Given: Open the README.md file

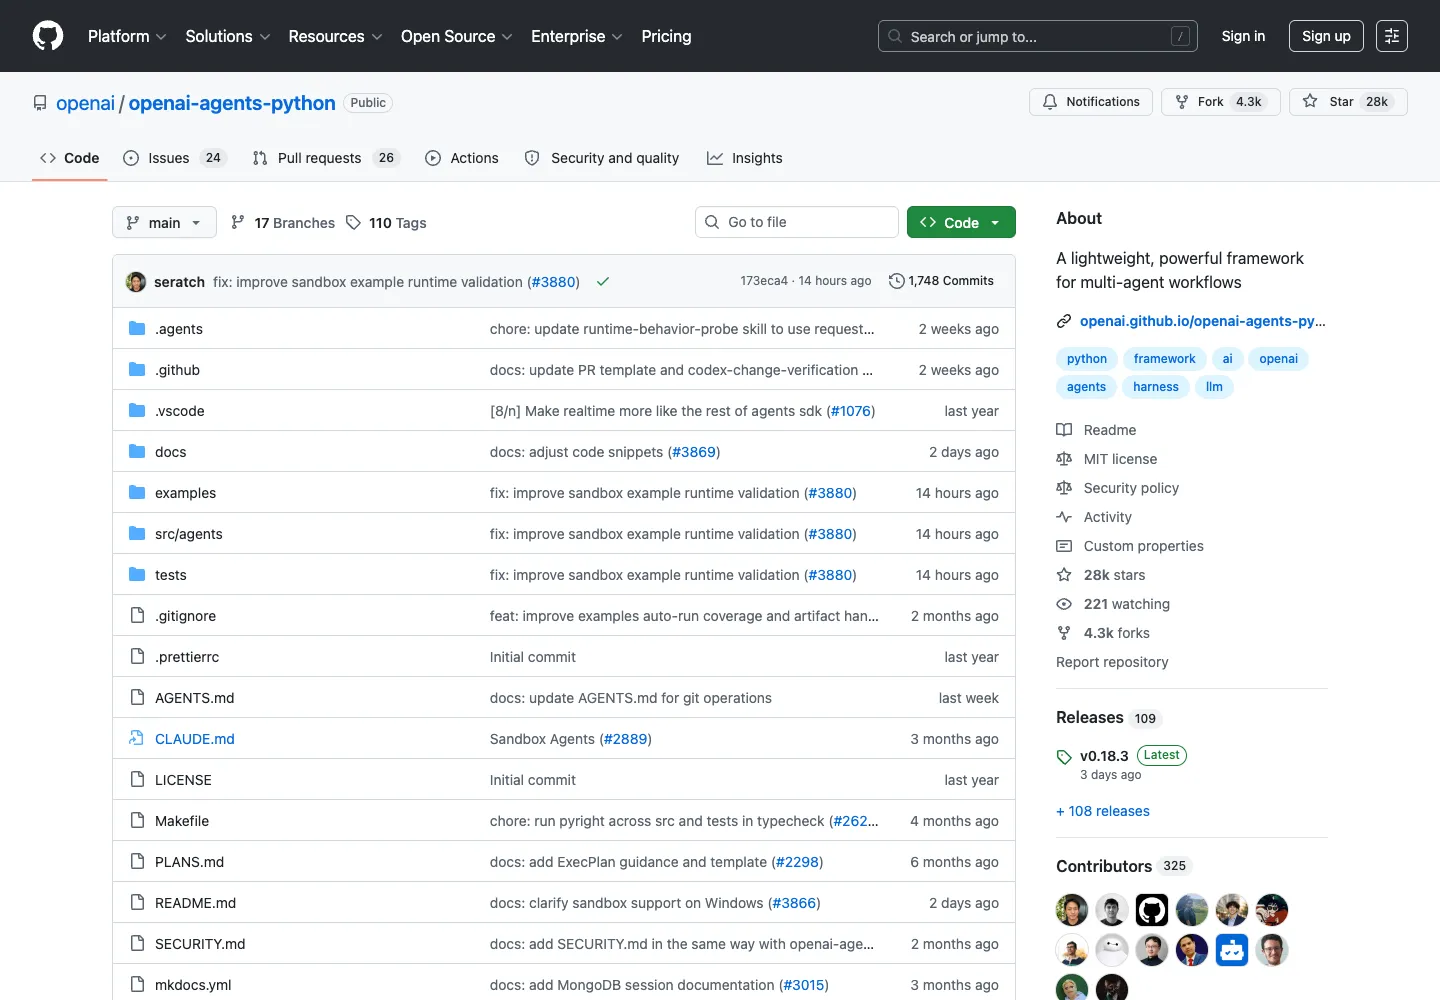Looking at the screenshot, I should point(195,903).
